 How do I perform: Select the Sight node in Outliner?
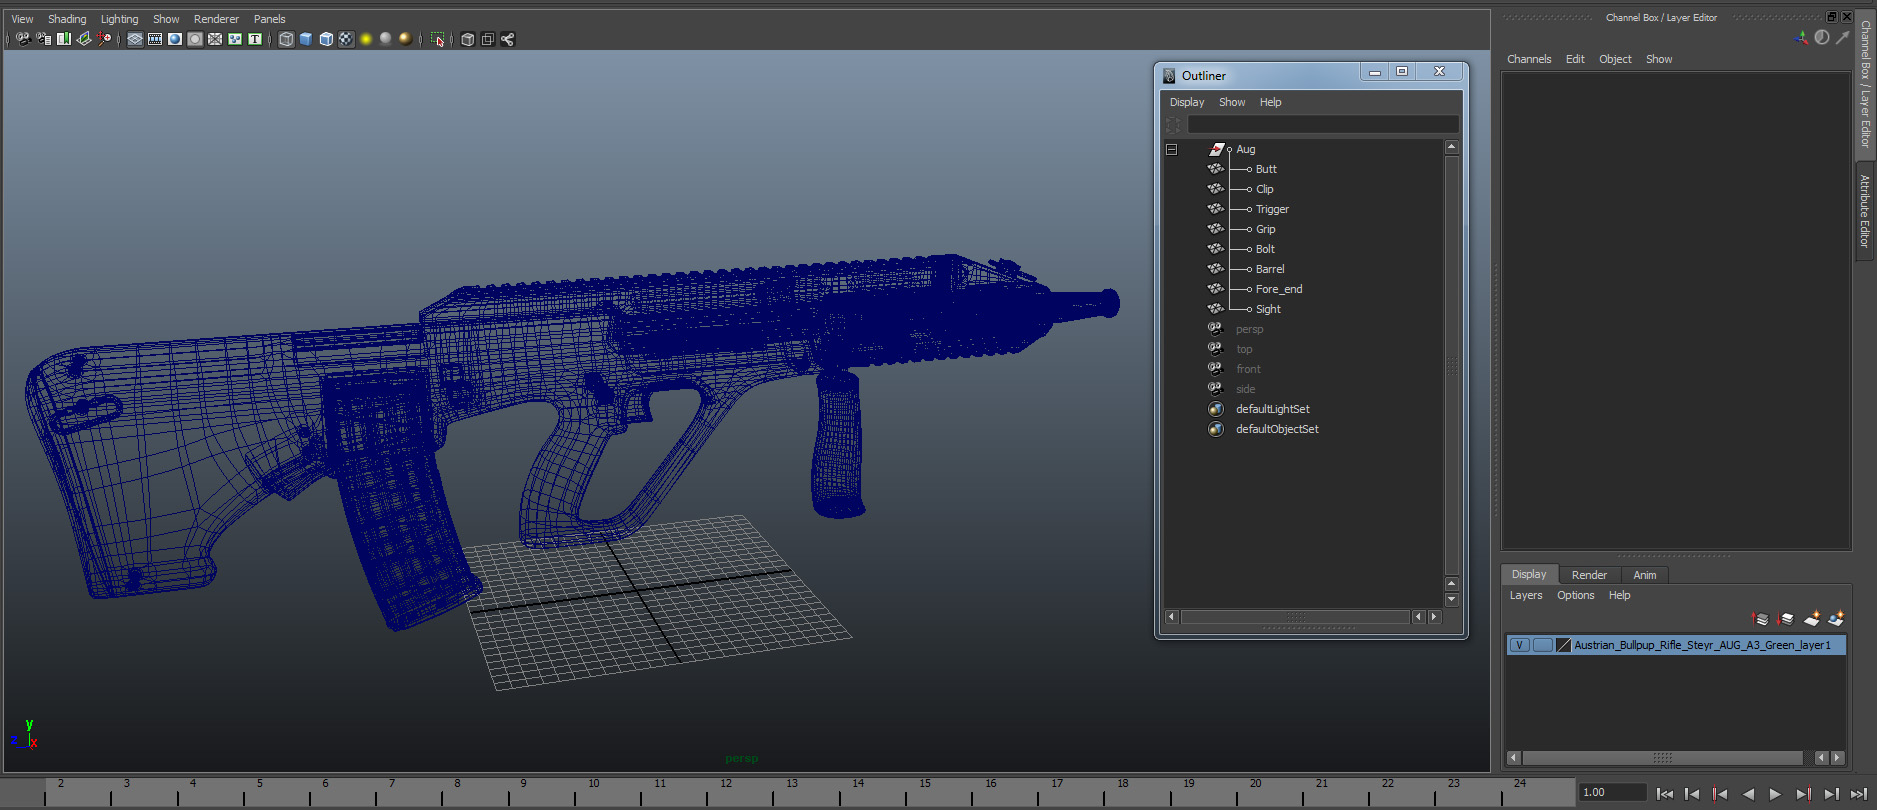click(x=1268, y=309)
